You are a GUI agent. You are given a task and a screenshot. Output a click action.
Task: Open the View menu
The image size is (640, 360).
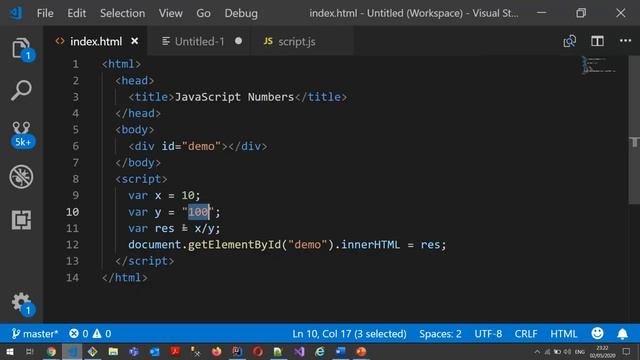[171, 13]
